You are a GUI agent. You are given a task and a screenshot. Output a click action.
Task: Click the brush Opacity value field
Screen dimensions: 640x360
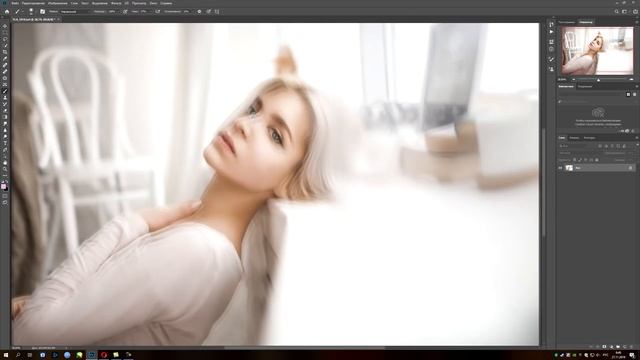click(x=112, y=12)
